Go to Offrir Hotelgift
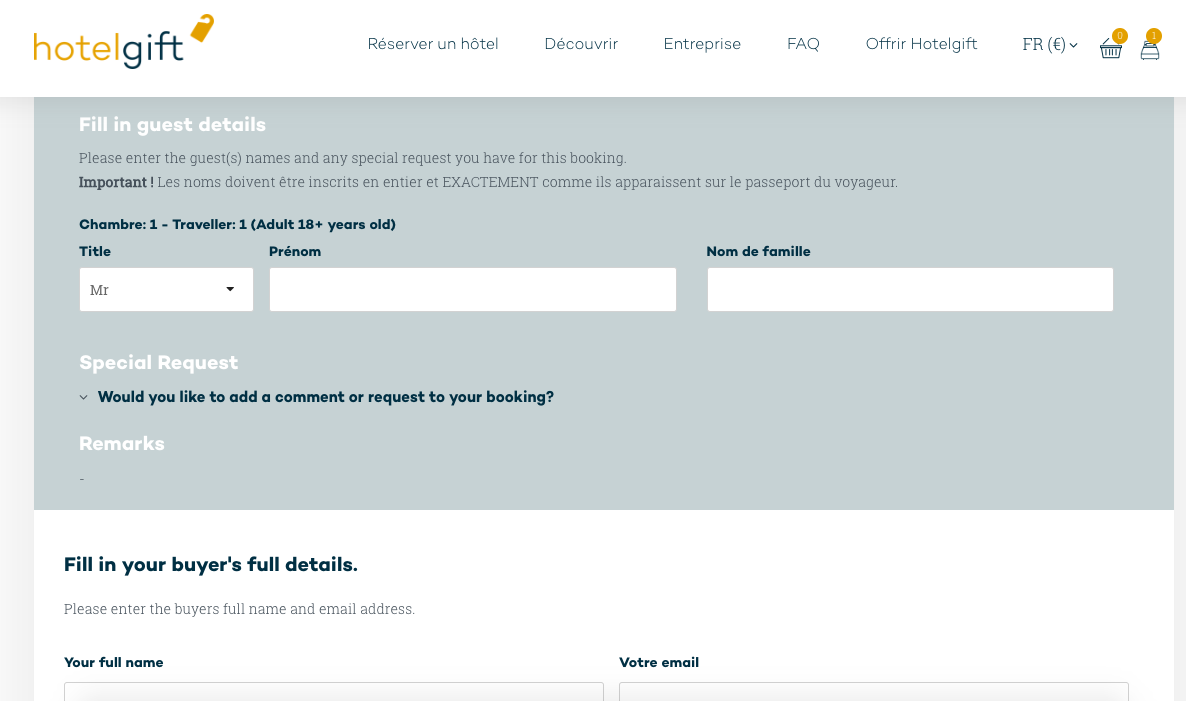The image size is (1186, 701). tap(921, 44)
